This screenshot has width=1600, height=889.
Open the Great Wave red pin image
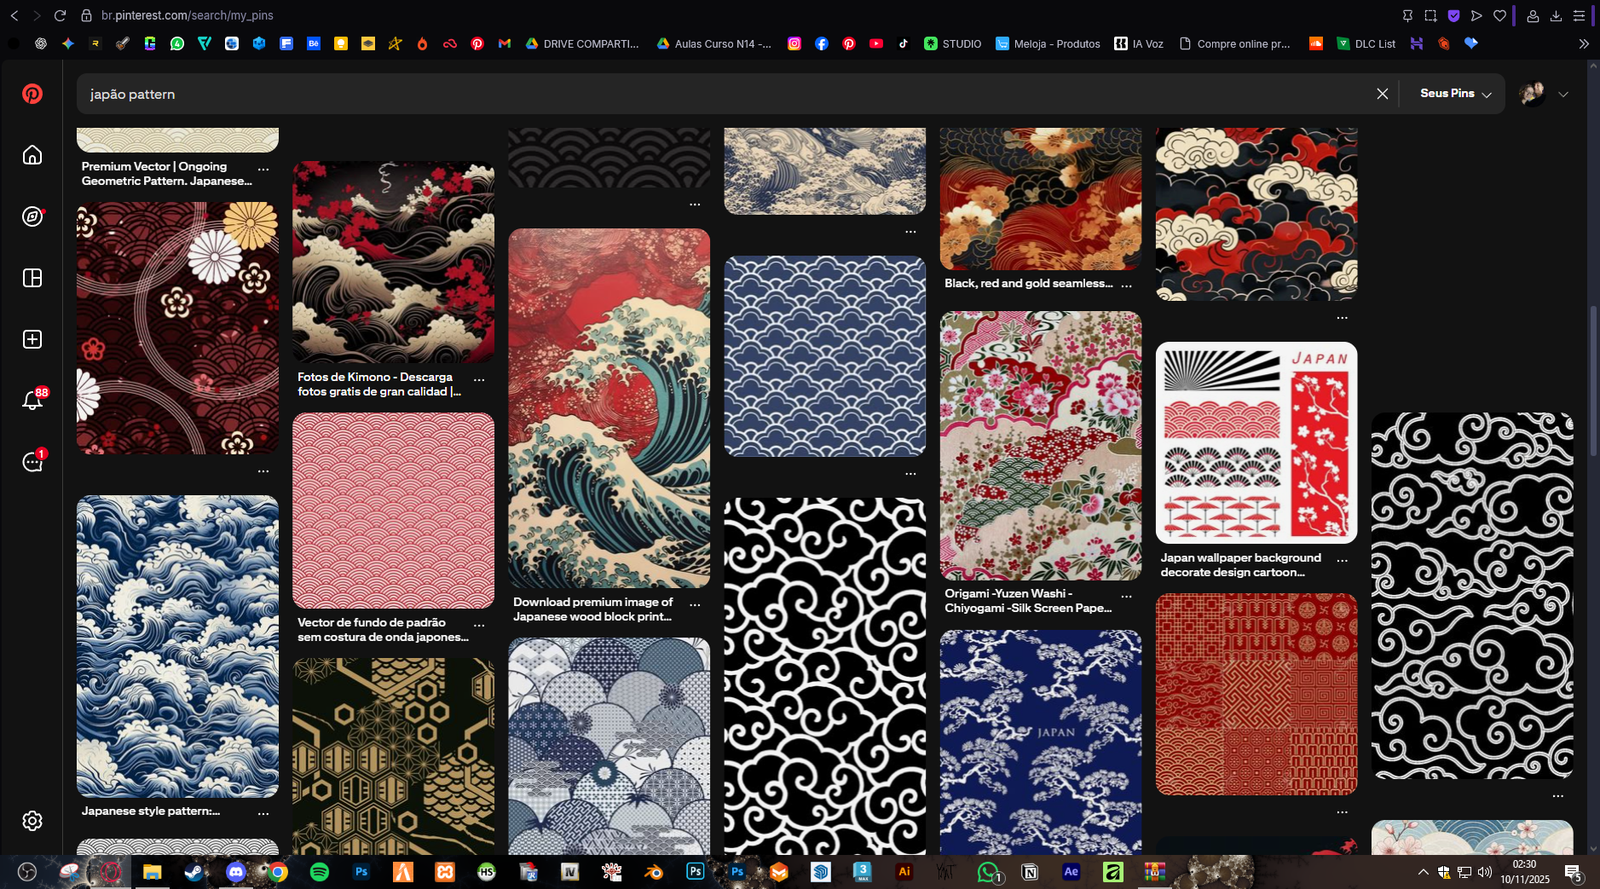tap(609, 408)
